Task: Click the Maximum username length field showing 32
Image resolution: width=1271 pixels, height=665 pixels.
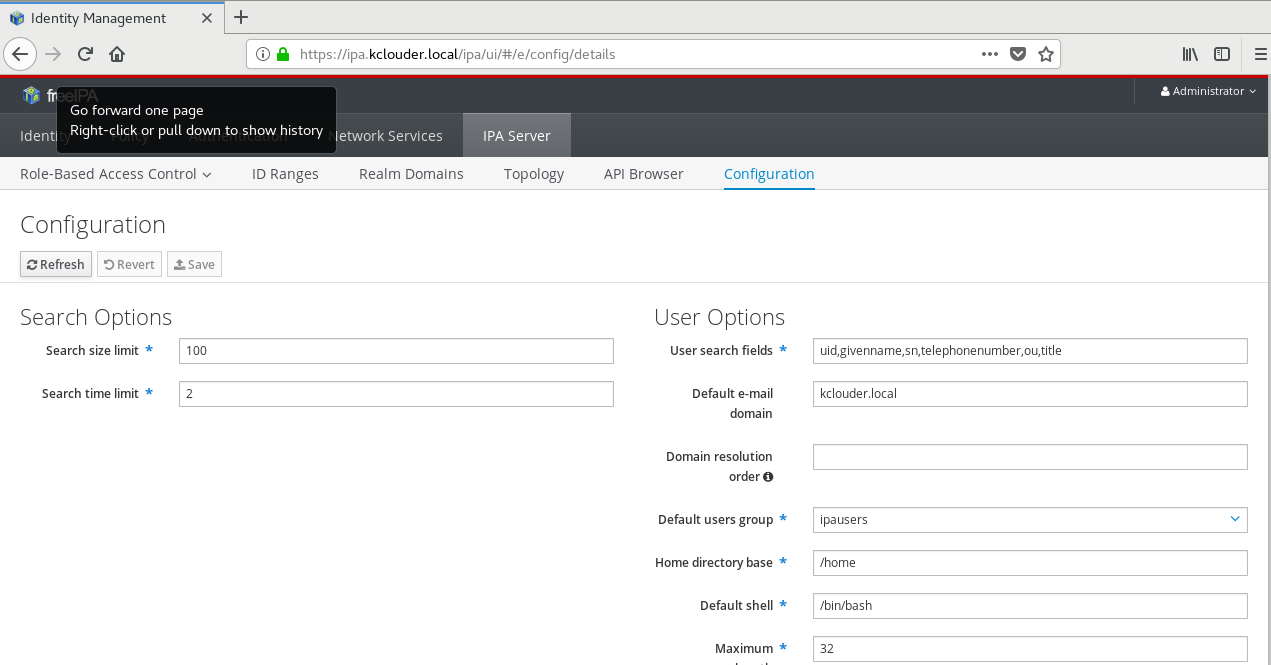Action: (x=1030, y=649)
